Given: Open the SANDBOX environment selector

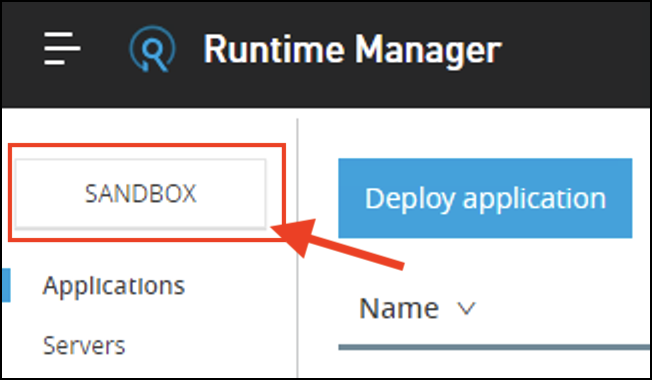Looking at the screenshot, I should [141, 193].
